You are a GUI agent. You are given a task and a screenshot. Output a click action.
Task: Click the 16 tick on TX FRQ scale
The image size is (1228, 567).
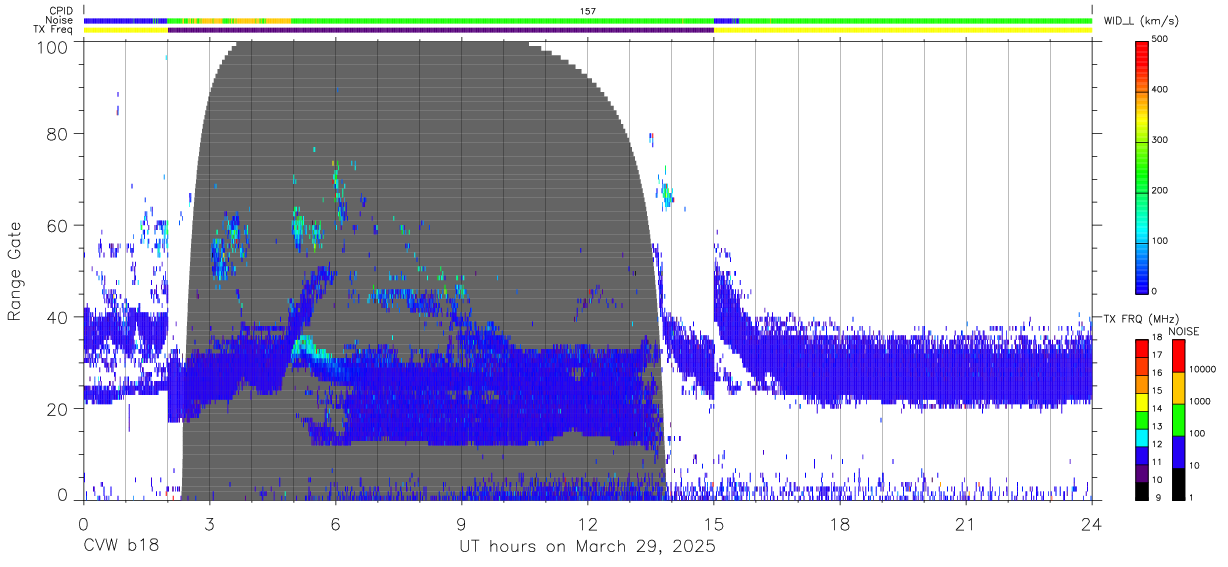pyautogui.click(x=1156, y=372)
